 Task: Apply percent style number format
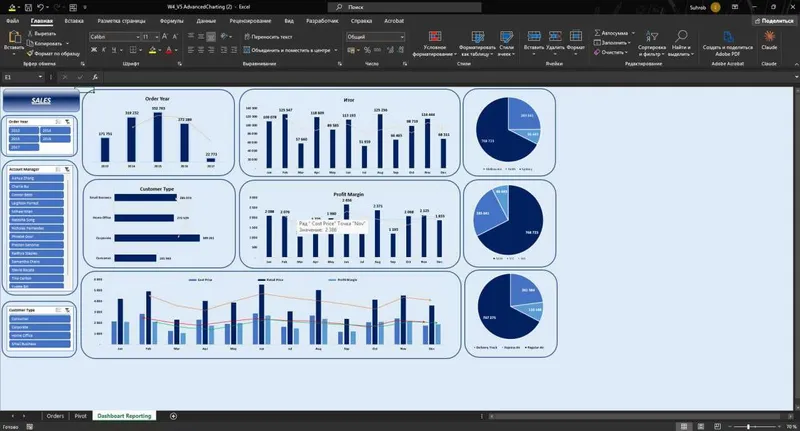[367, 50]
